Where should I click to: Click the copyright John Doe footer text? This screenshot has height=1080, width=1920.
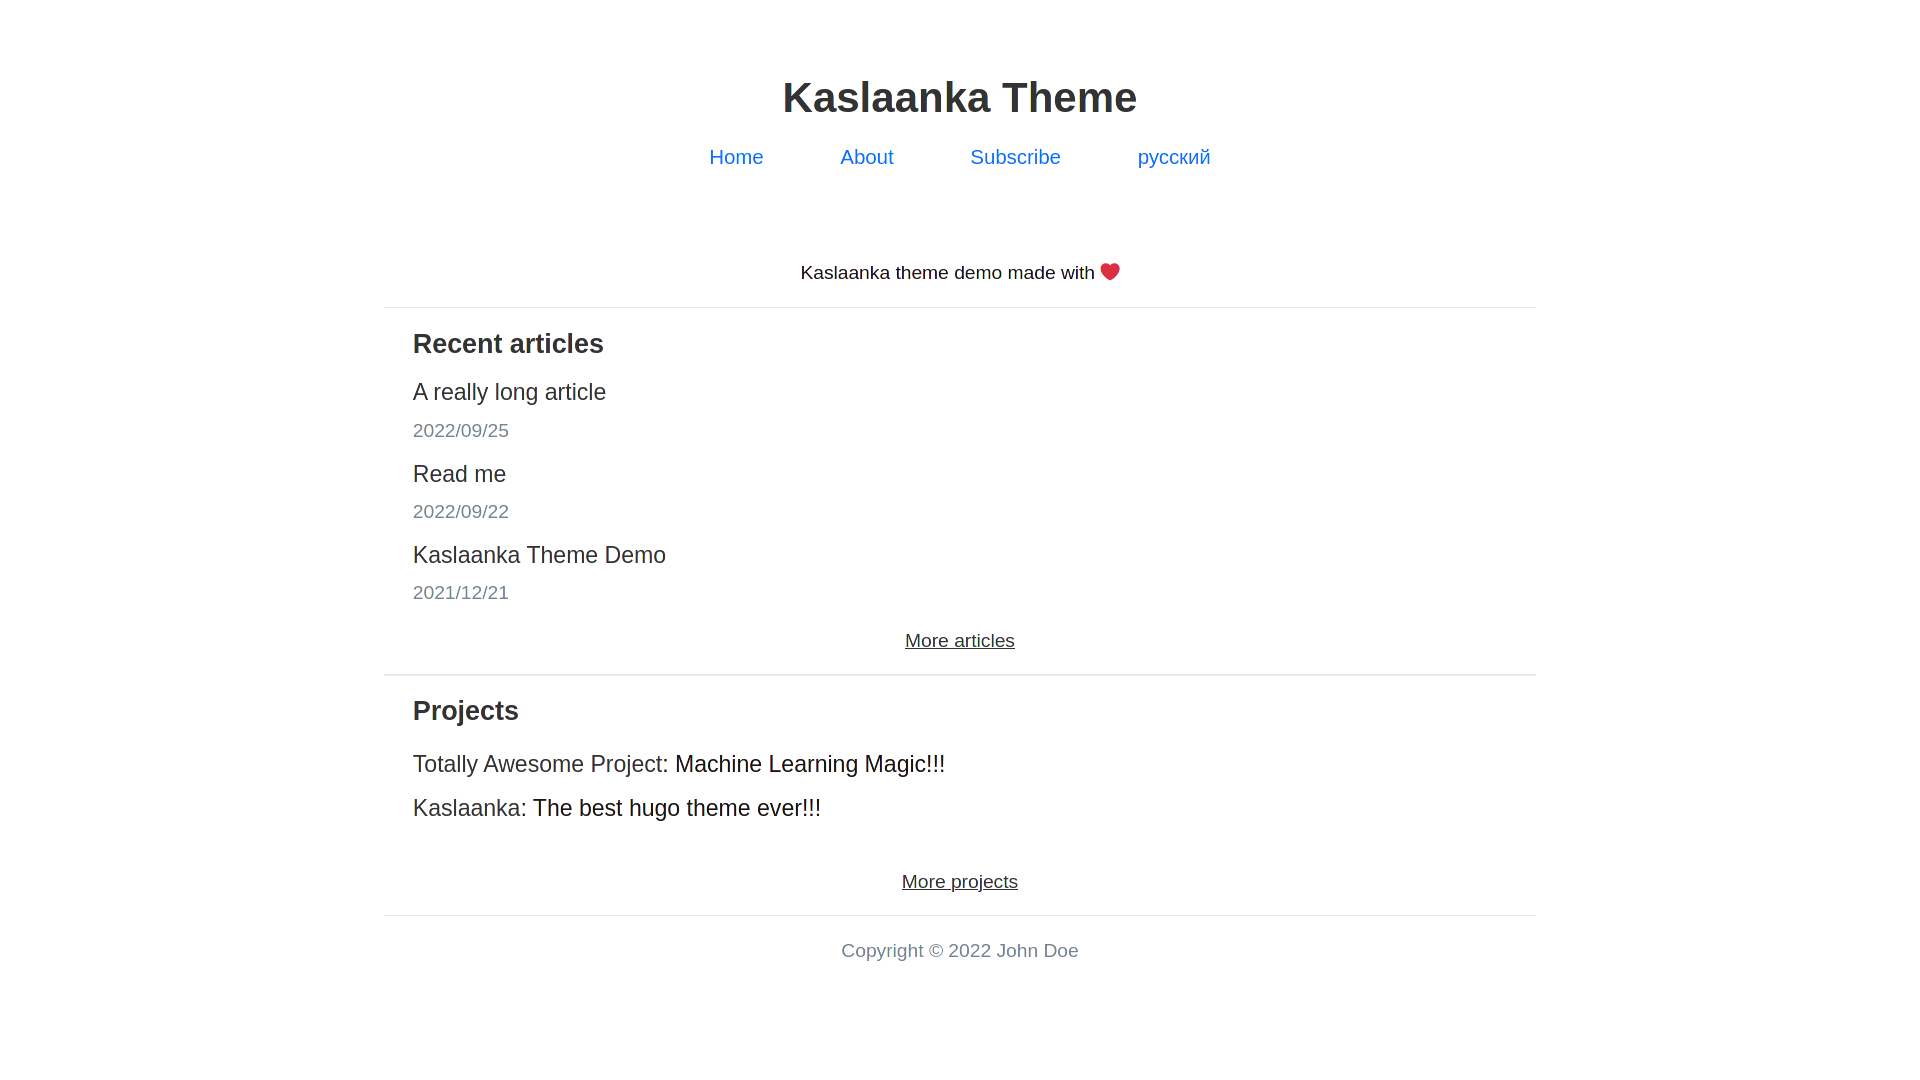point(959,951)
